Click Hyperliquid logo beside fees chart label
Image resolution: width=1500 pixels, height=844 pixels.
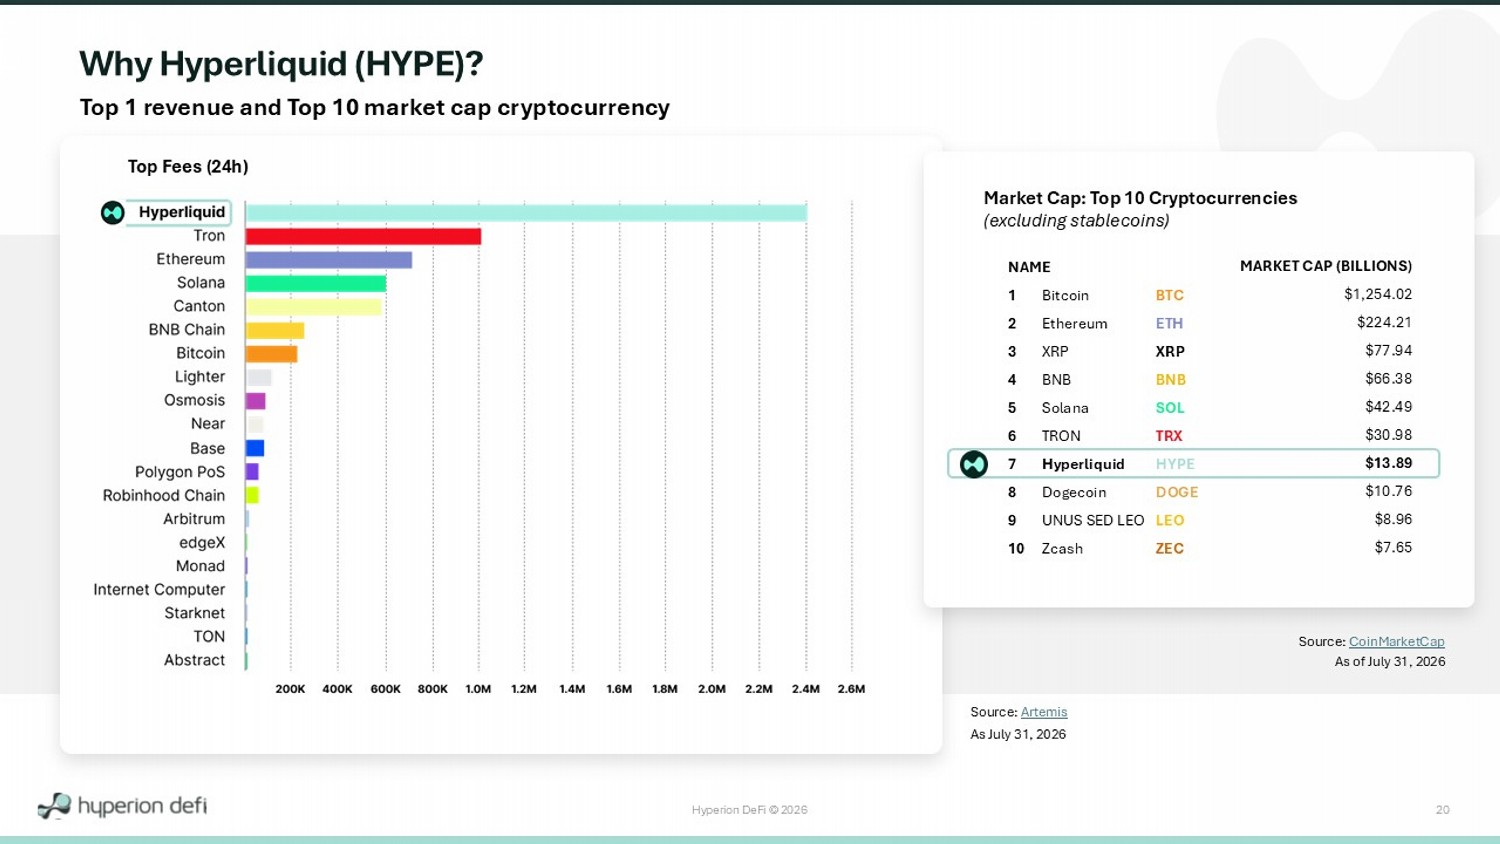tap(112, 212)
